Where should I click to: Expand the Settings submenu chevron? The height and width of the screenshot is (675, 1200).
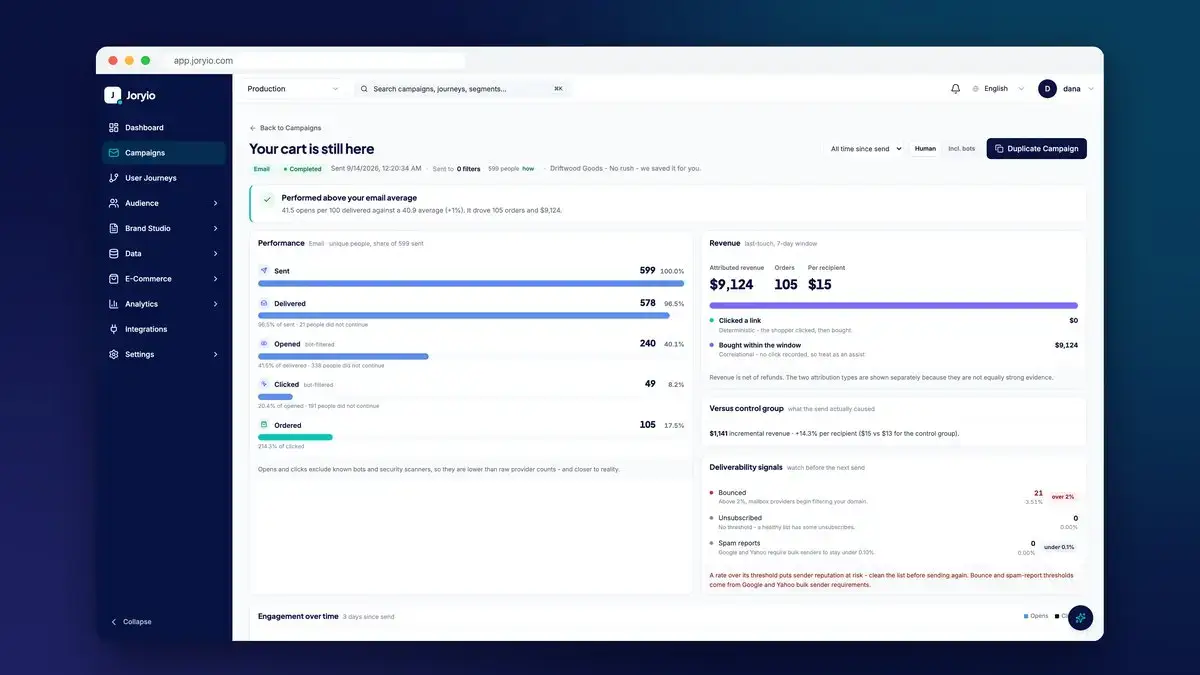[216, 354]
